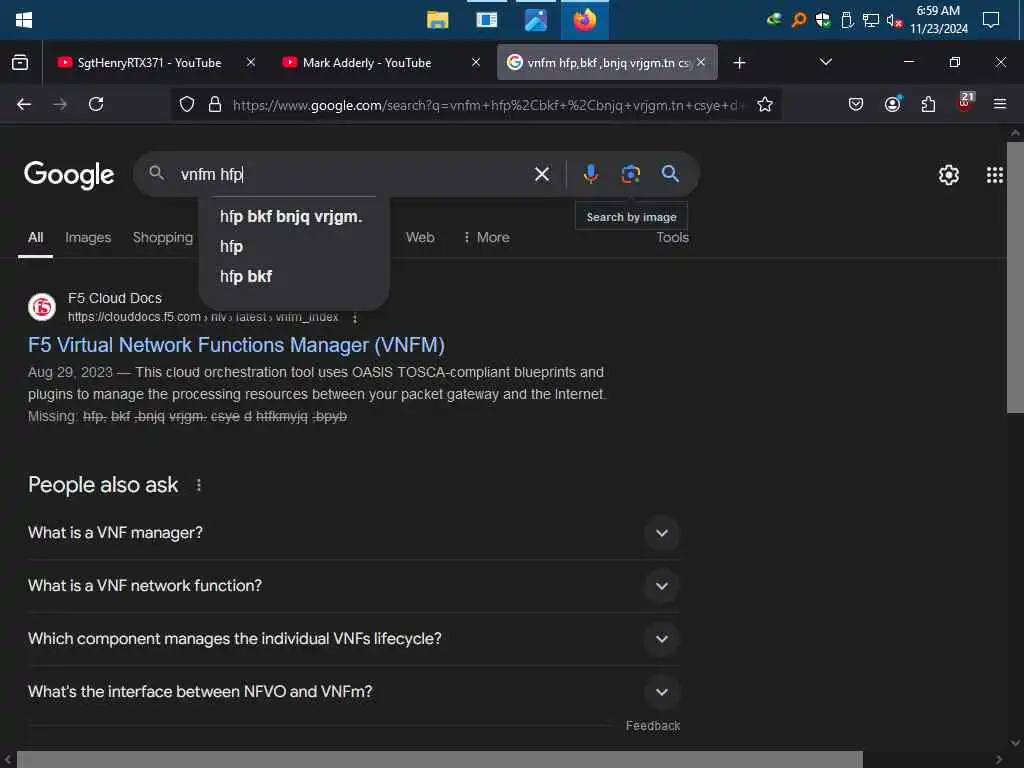Click Search by image camera icon
Image resolution: width=1024 pixels, height=768 pixels.
click(630, 174)
